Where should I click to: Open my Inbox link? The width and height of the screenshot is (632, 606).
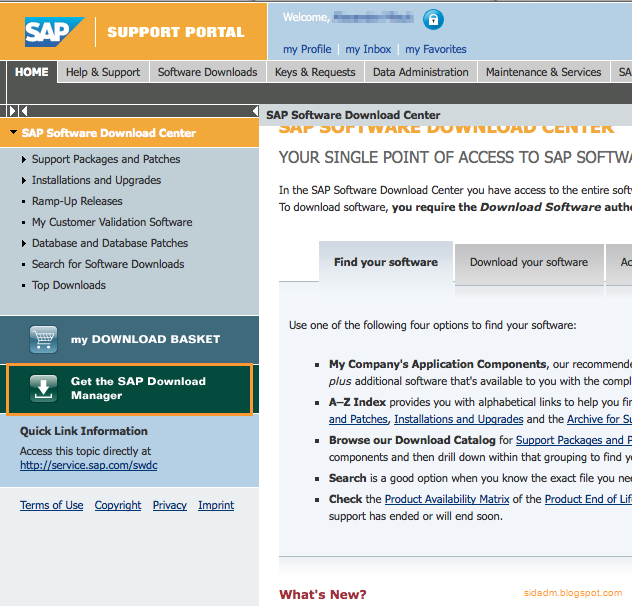coord(368,49)
